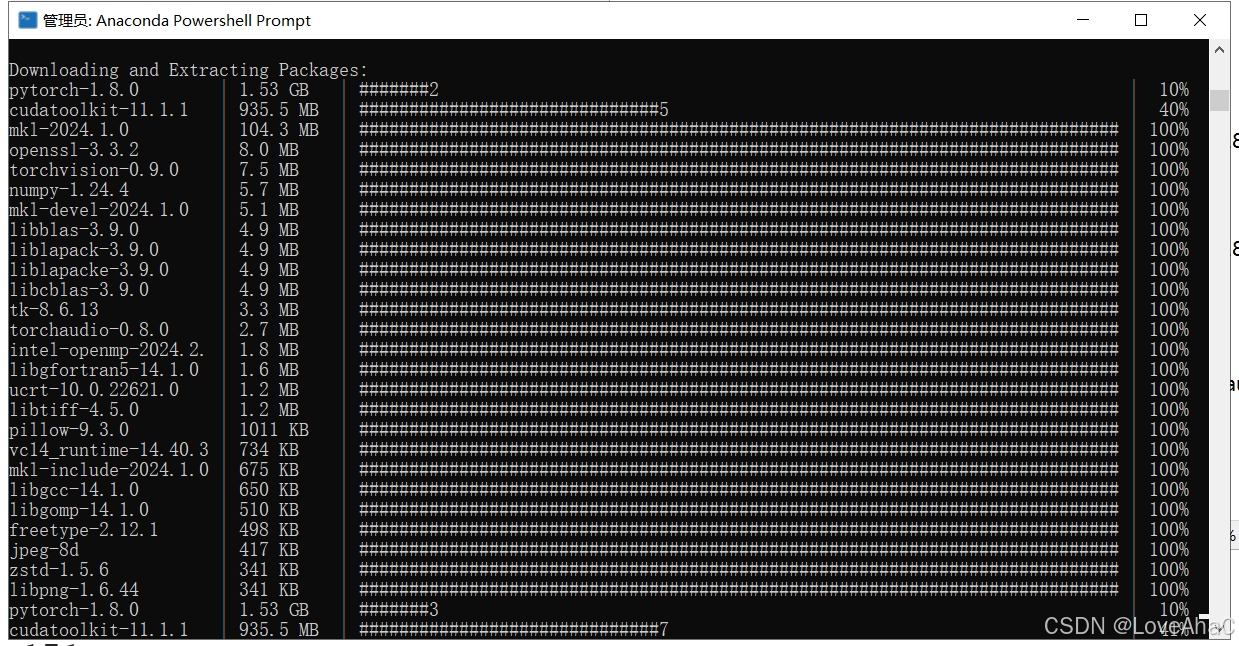
Task: Open the PowerShell window icon menu
Action: [28, 20]
